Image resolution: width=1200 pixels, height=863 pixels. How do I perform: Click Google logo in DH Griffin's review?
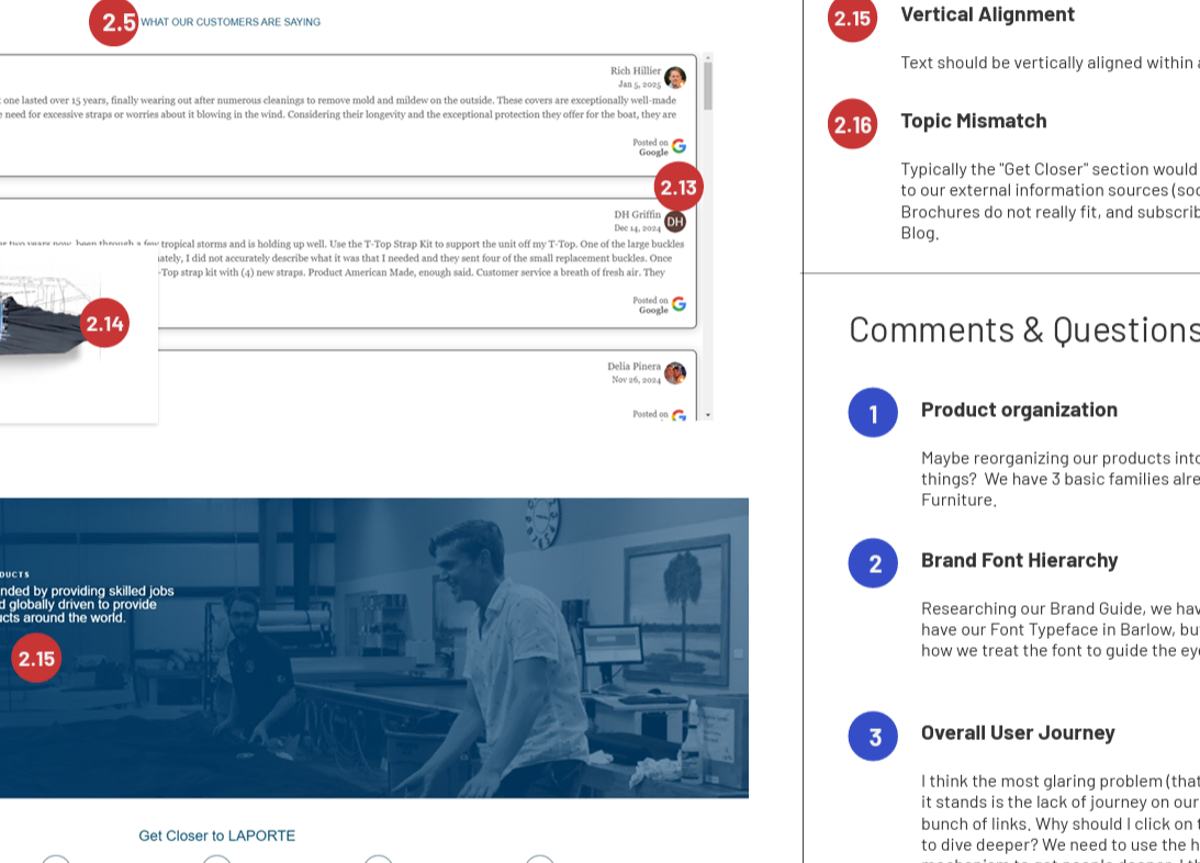point(679,304)
